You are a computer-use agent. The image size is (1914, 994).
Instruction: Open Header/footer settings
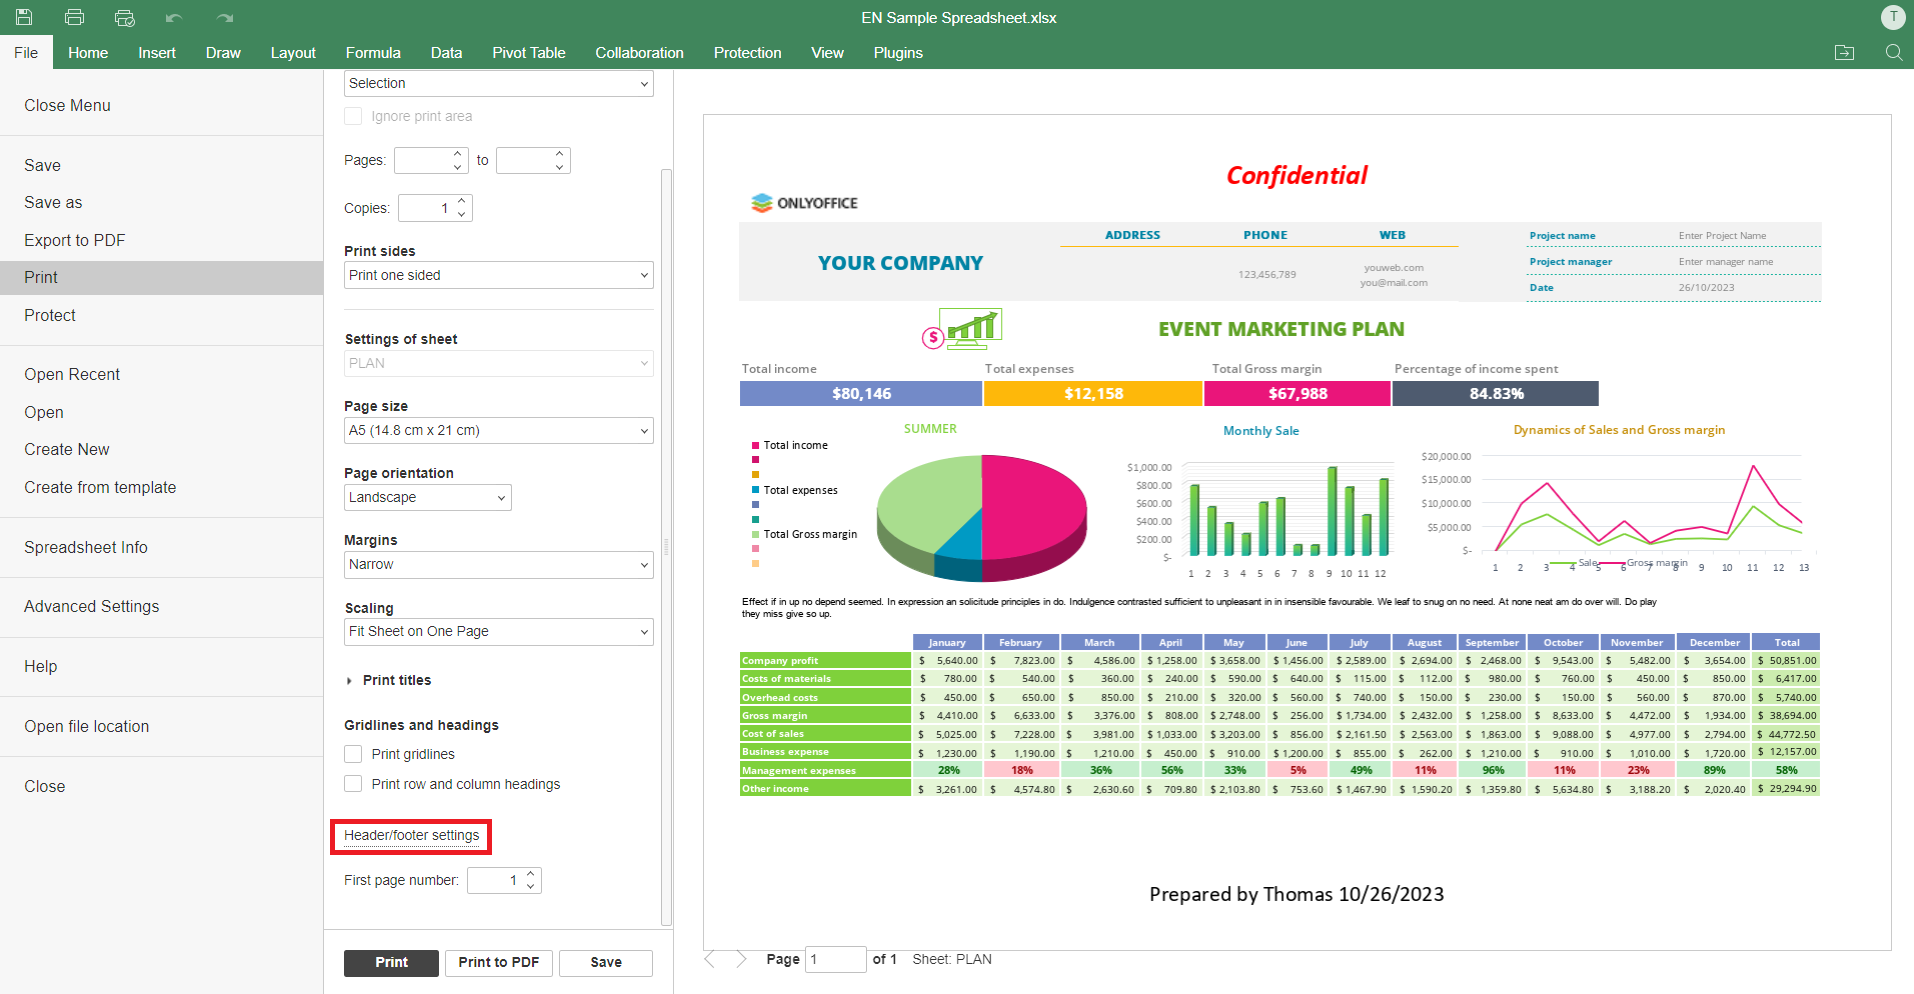(411, 836)
